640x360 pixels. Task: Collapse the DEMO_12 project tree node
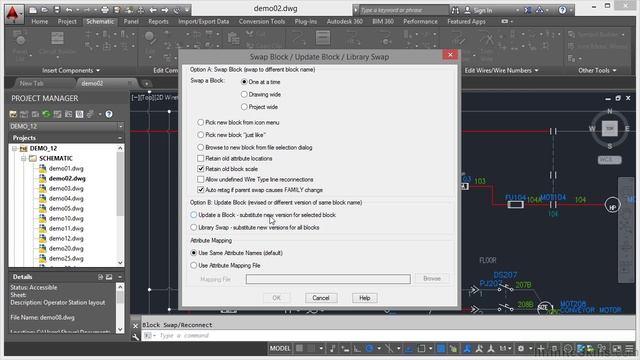(x=14, y=149)
